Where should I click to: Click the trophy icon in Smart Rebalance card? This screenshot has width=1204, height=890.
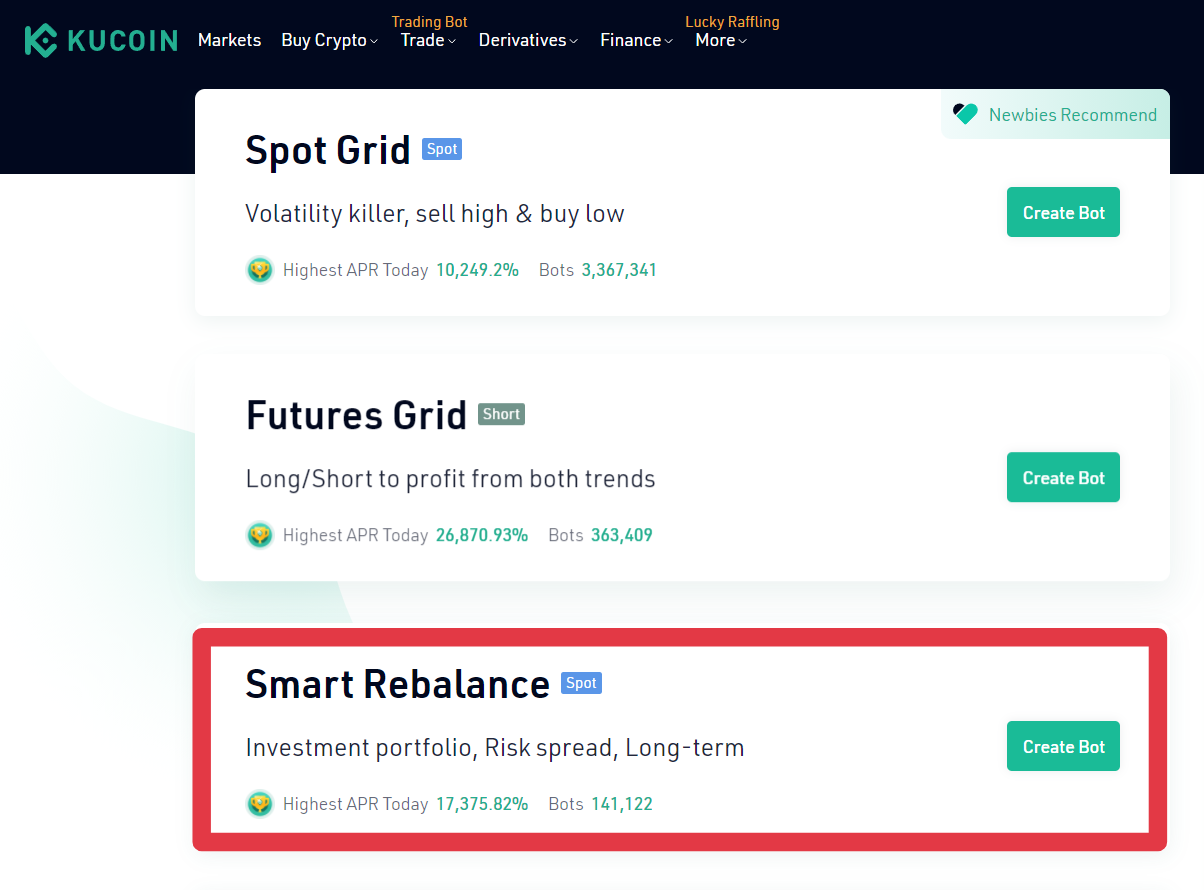tap(260, 804)
